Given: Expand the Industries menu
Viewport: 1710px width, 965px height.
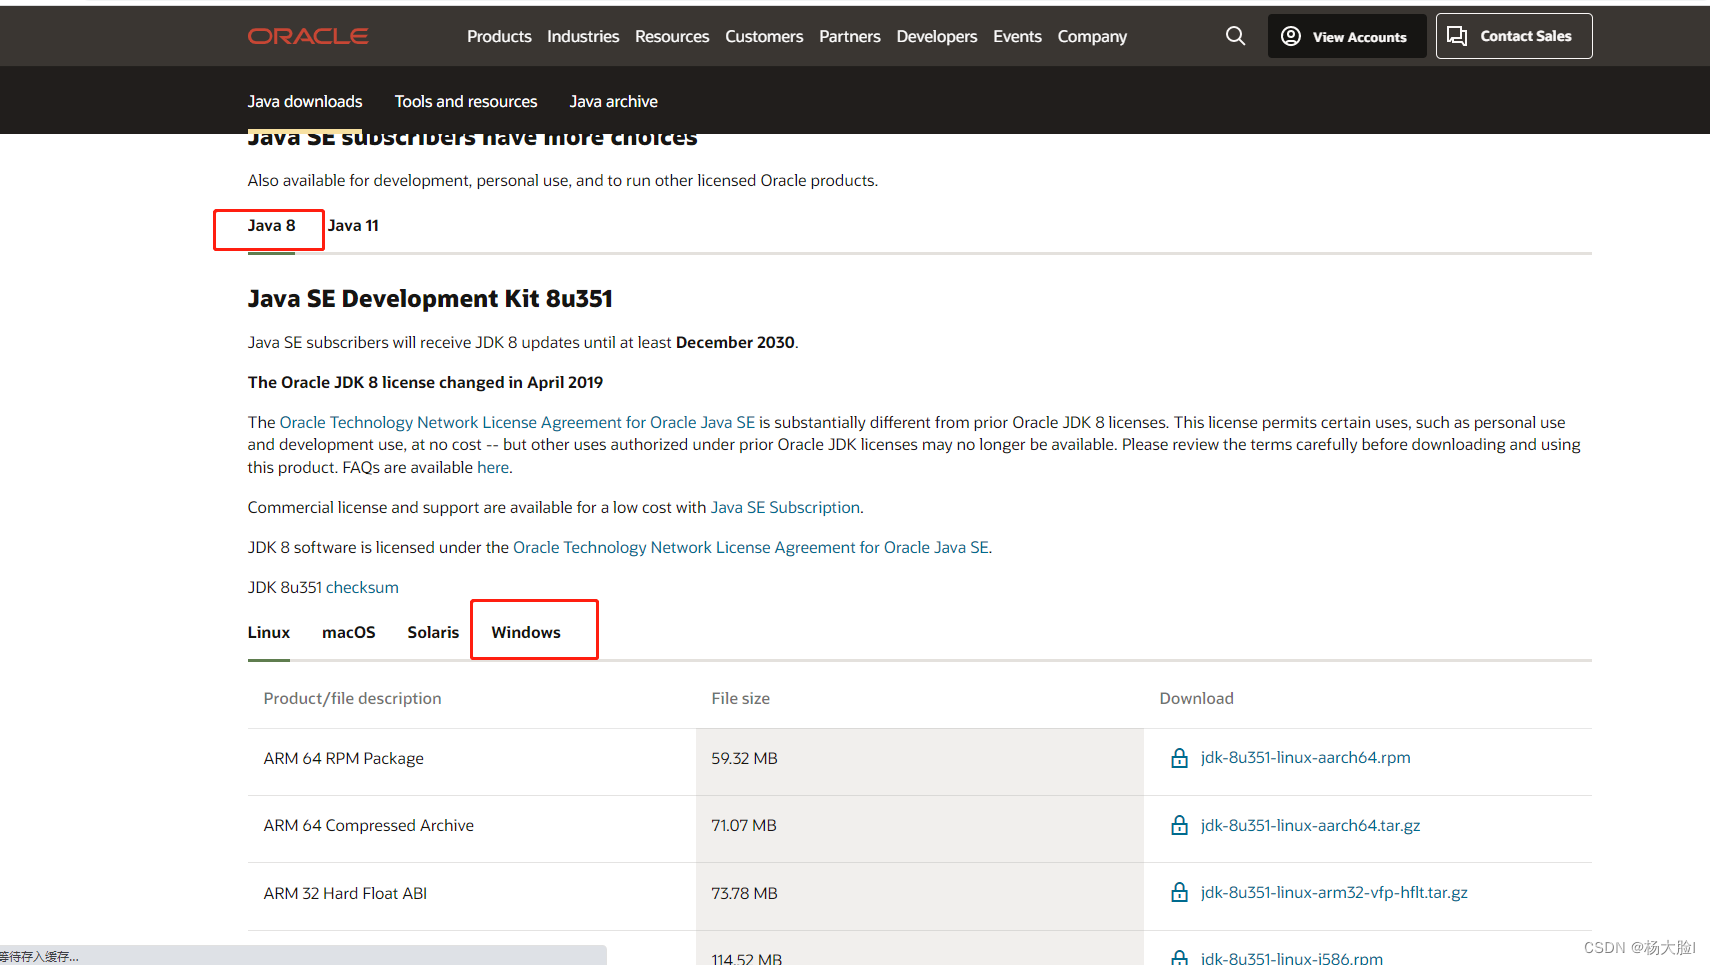Looking at the screenshot, I should pyautogui.click(x=583, y=36).
